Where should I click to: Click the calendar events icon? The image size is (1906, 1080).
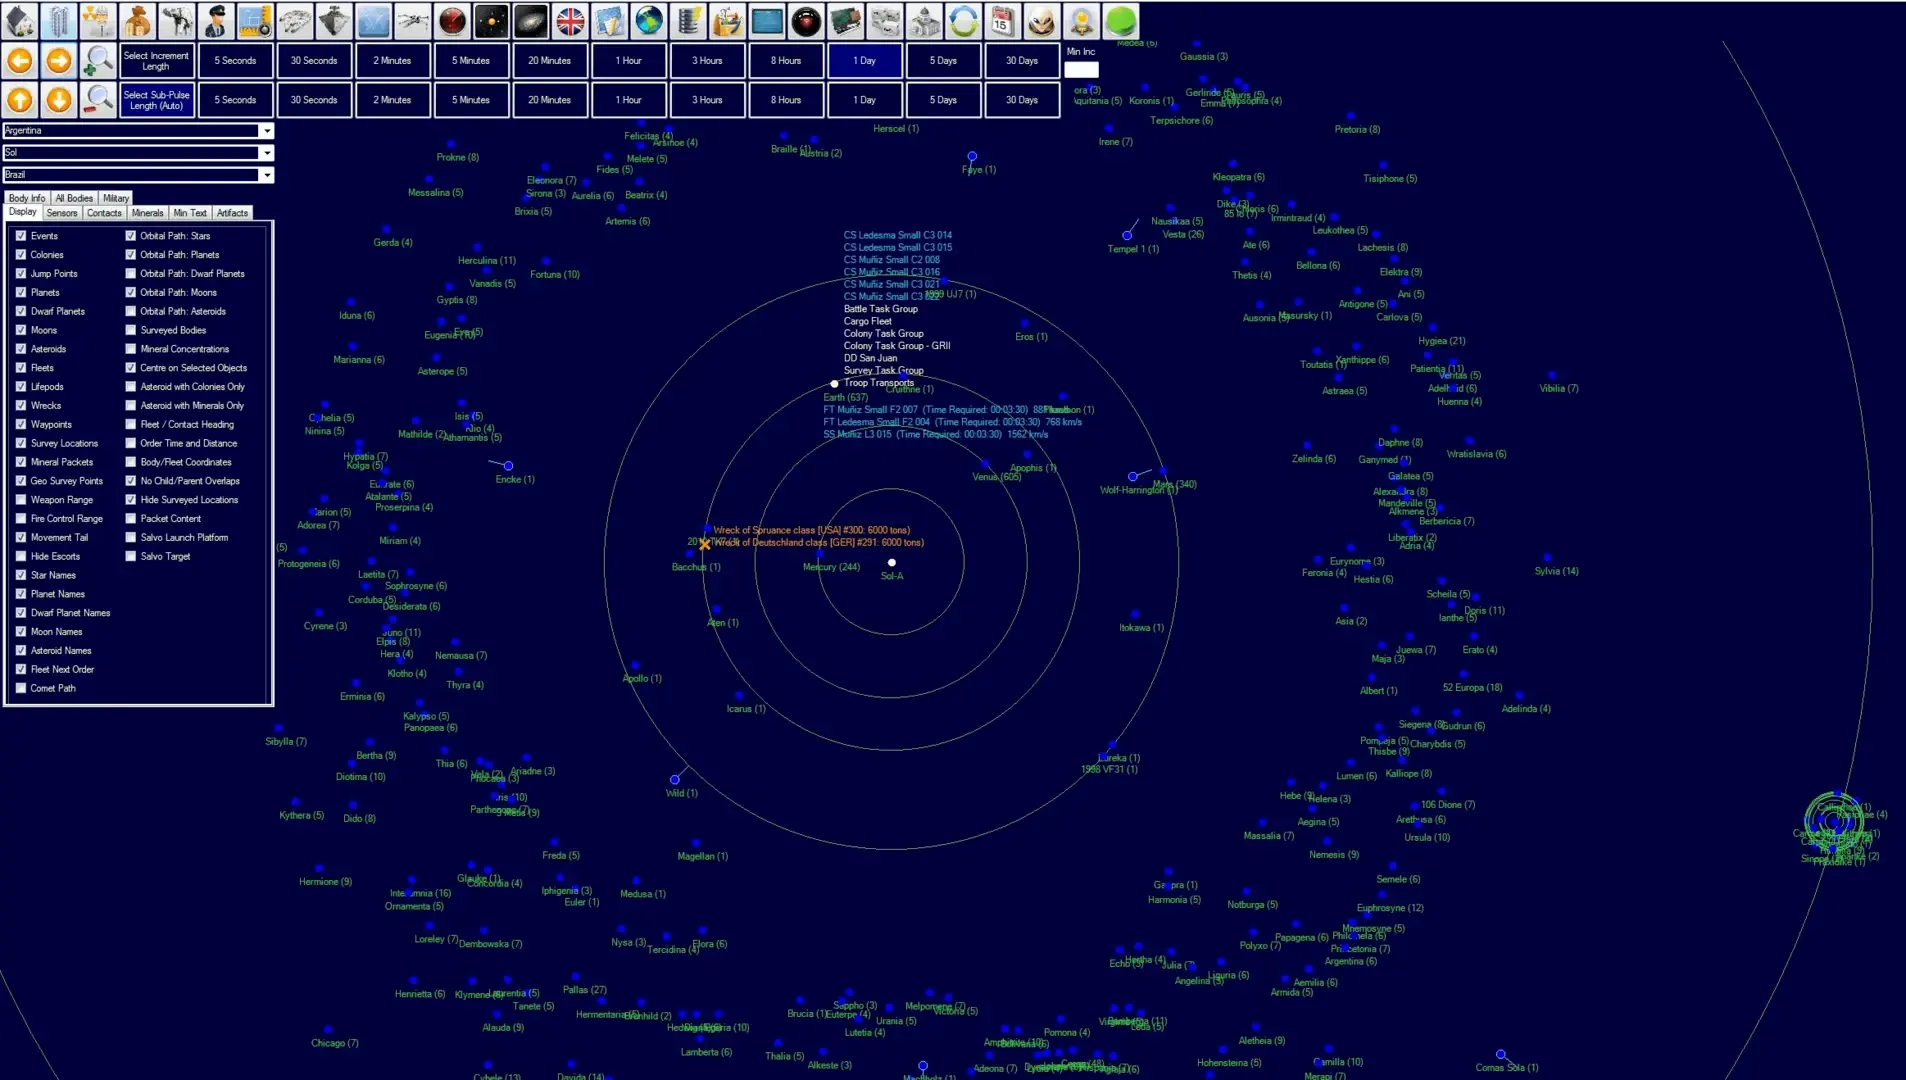(x=1001, y=21)
